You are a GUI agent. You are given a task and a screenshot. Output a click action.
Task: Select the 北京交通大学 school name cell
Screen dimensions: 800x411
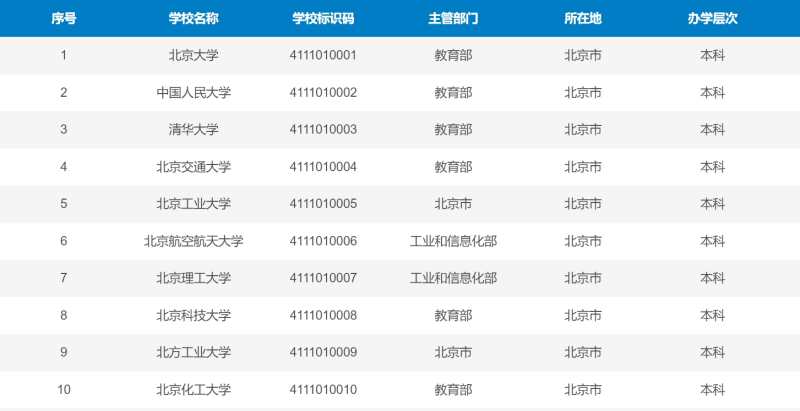[194, 167]
